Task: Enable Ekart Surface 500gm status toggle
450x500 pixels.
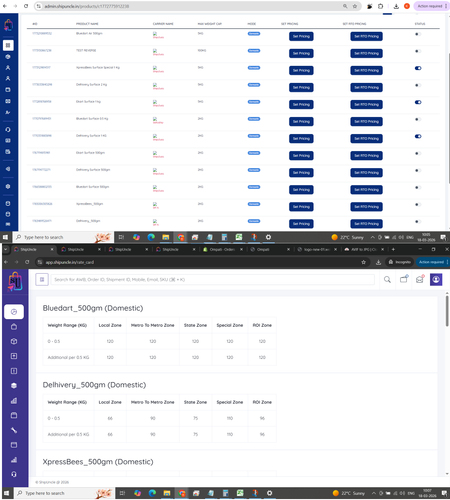Action: (x=418, y=153)
